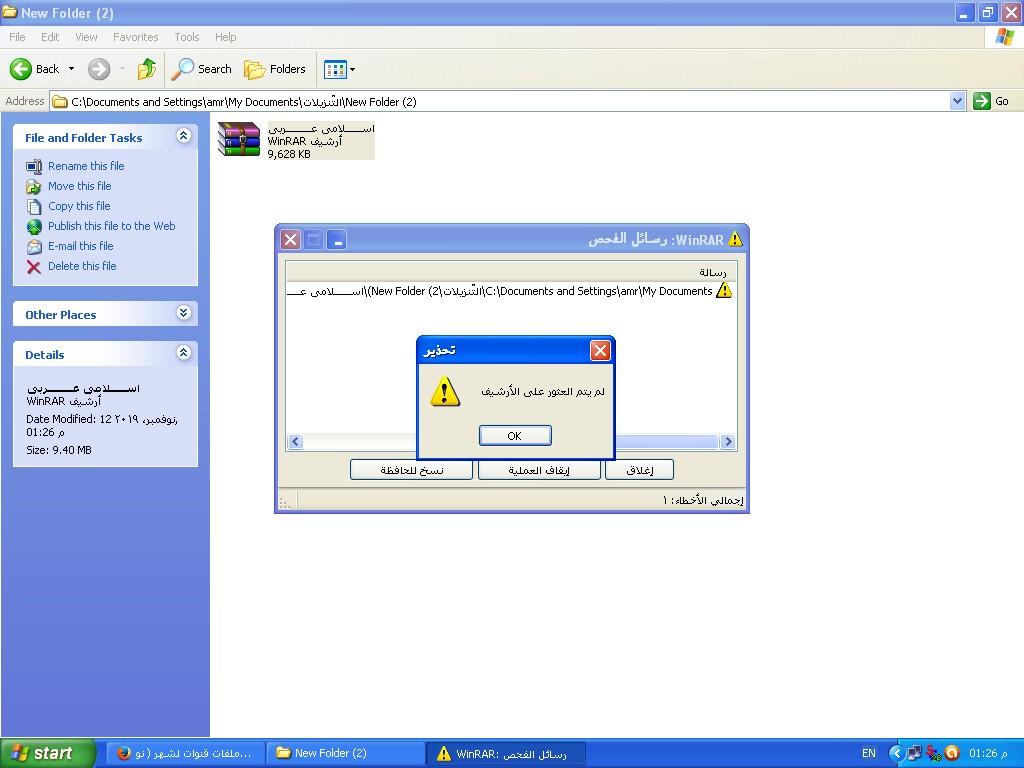
Task: Click the yellow warning icon in dialog
Action: pyautogui.click(x=445, y=391)
